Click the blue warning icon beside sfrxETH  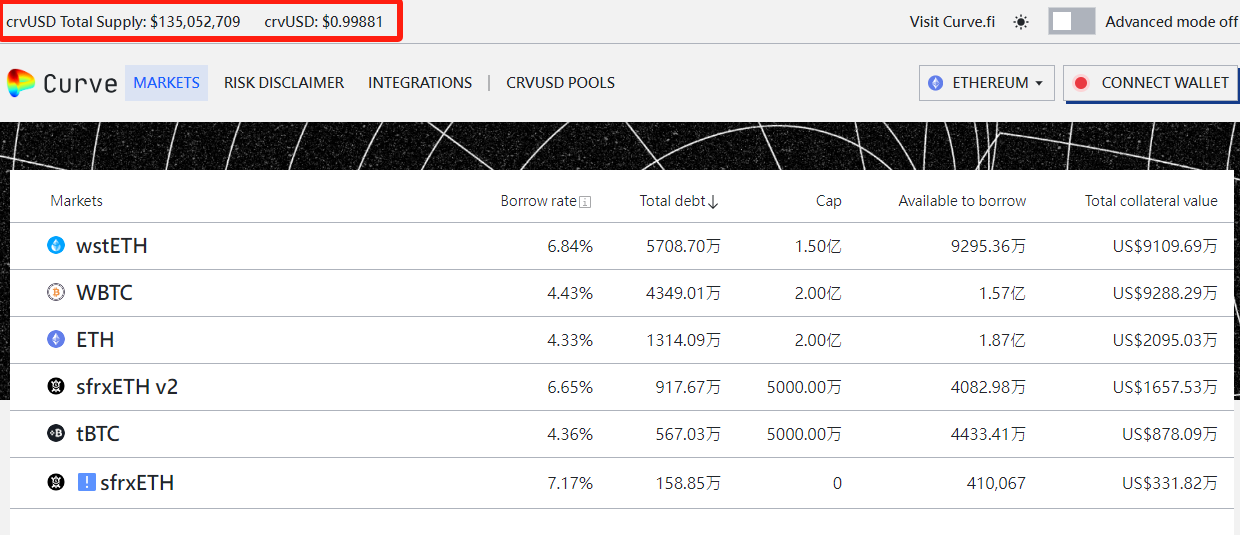86,482
